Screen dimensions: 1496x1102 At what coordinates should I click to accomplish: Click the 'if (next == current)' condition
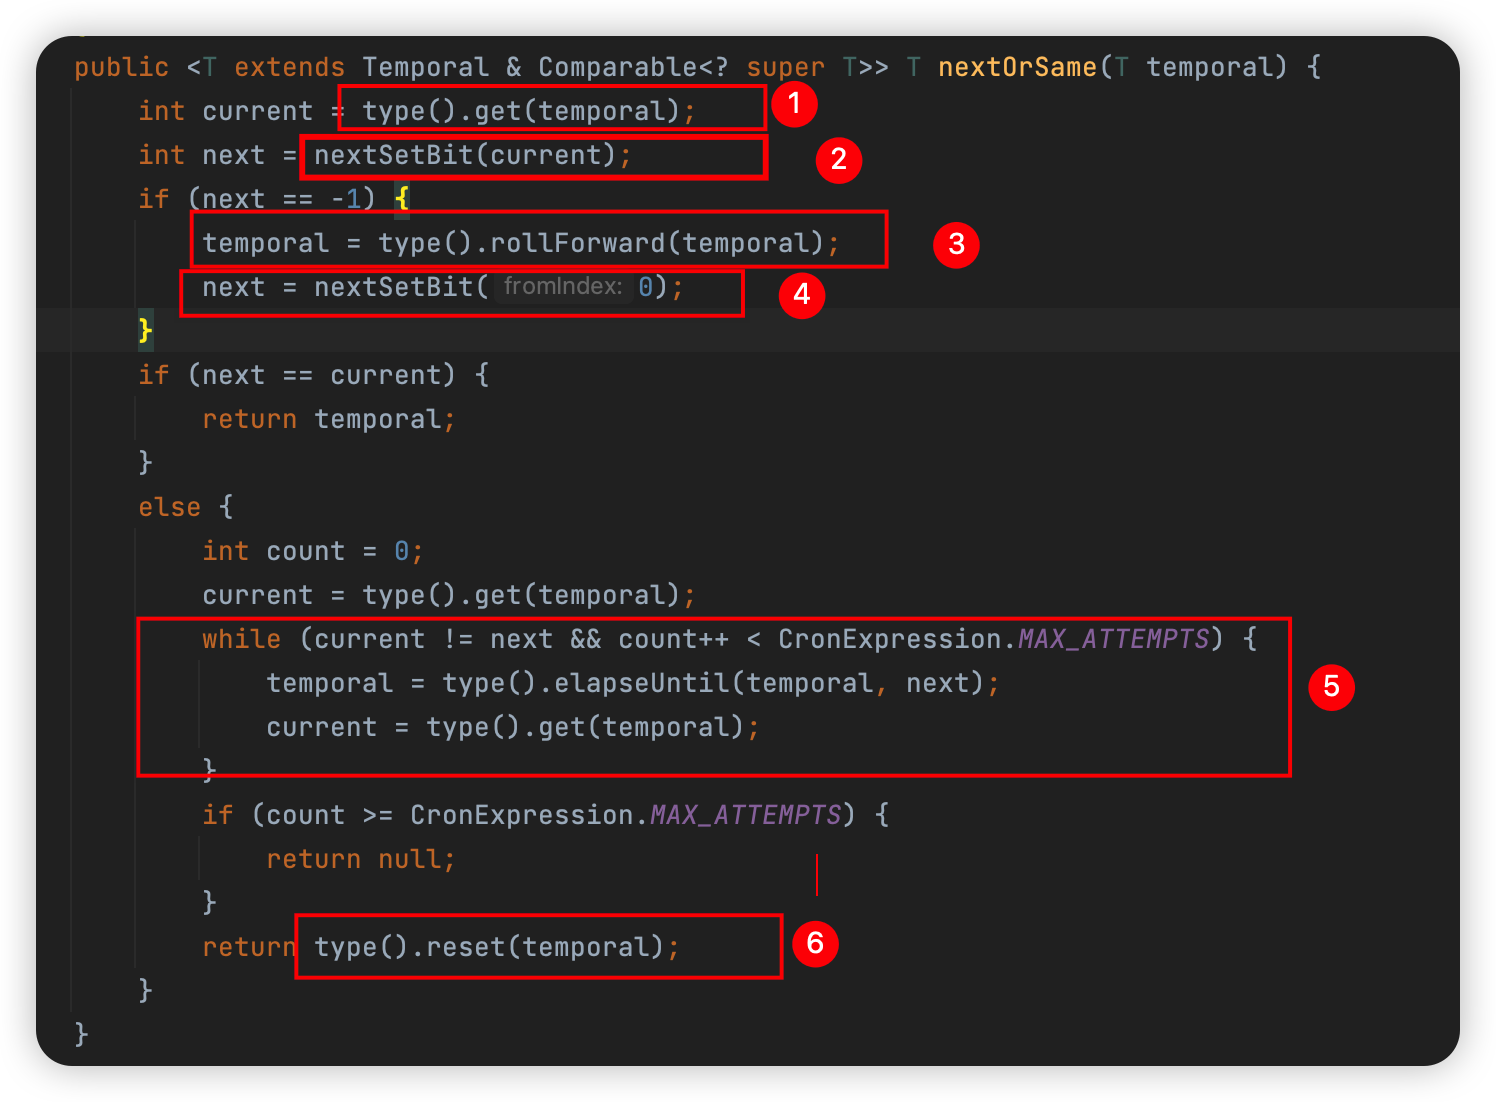click(297, 375)
